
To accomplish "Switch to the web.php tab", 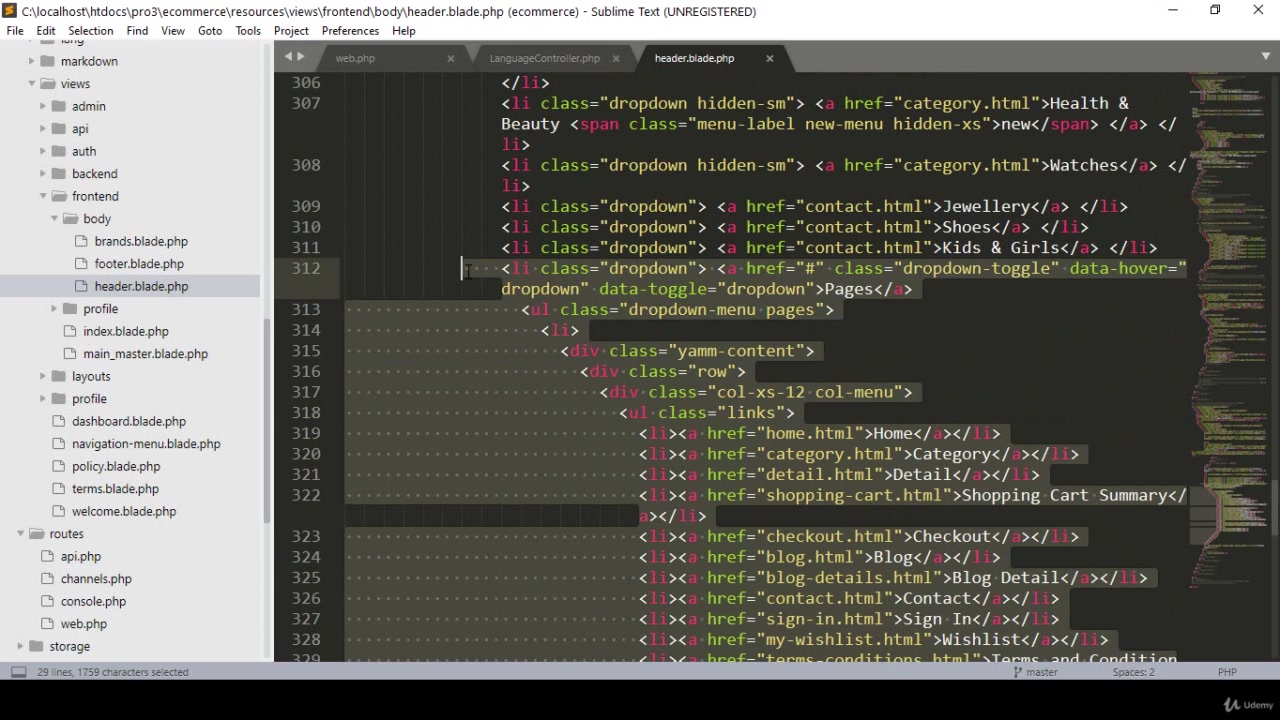I will pyautogui.click(x=355, y=58).
